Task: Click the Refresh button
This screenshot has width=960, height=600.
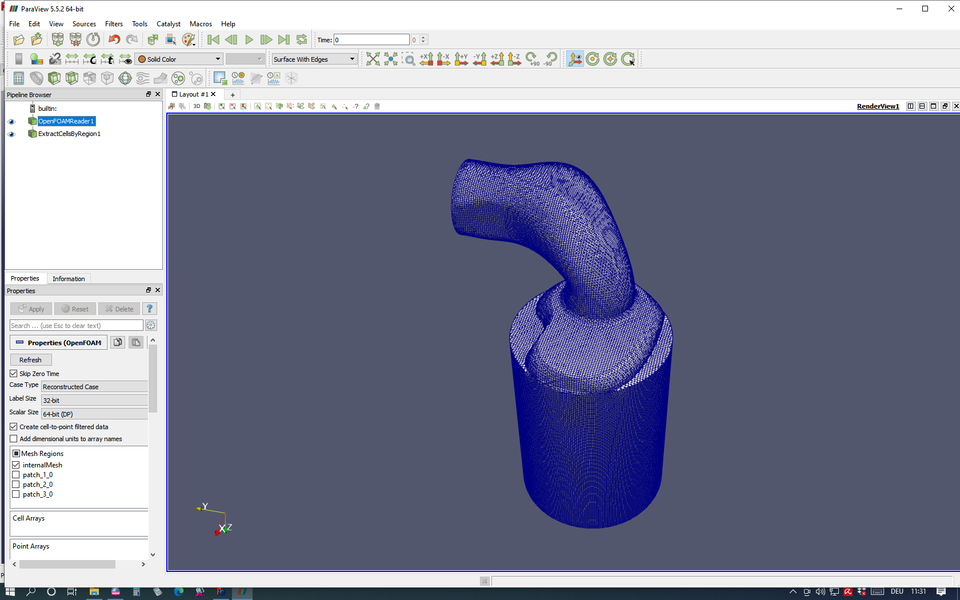Action: pyautogui.click(x=30, y=359)
